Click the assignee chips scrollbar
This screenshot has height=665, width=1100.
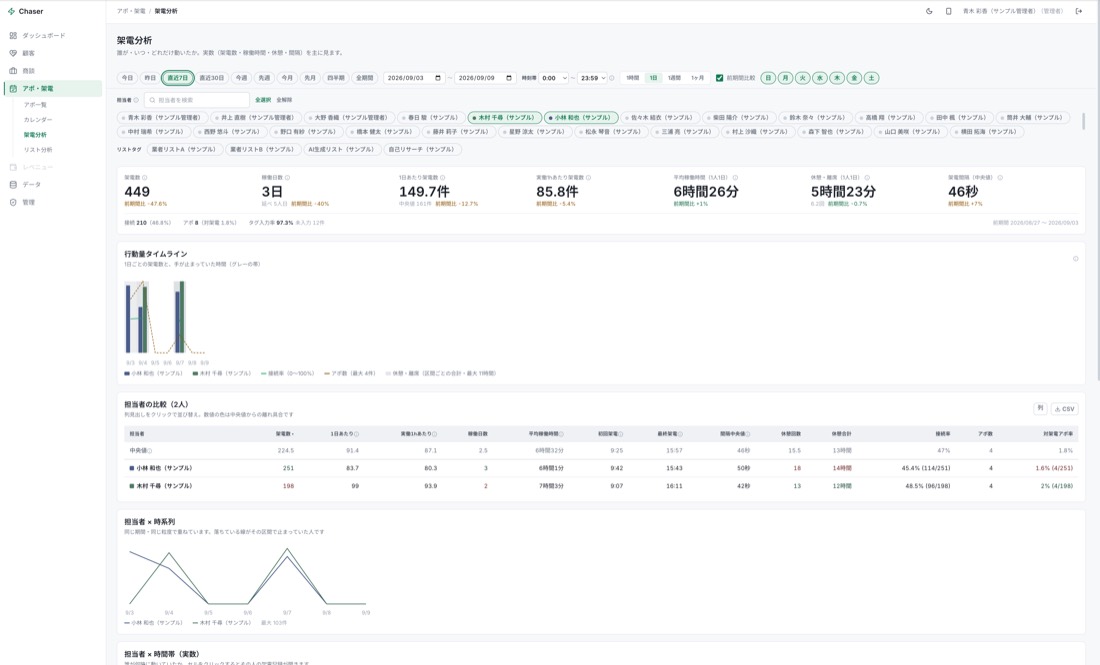(1084, 121)
